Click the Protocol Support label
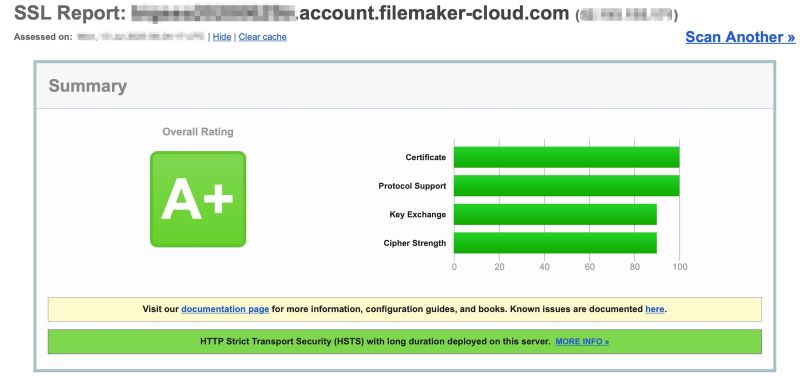Viewport: 800px width, 378px height. 412,186
